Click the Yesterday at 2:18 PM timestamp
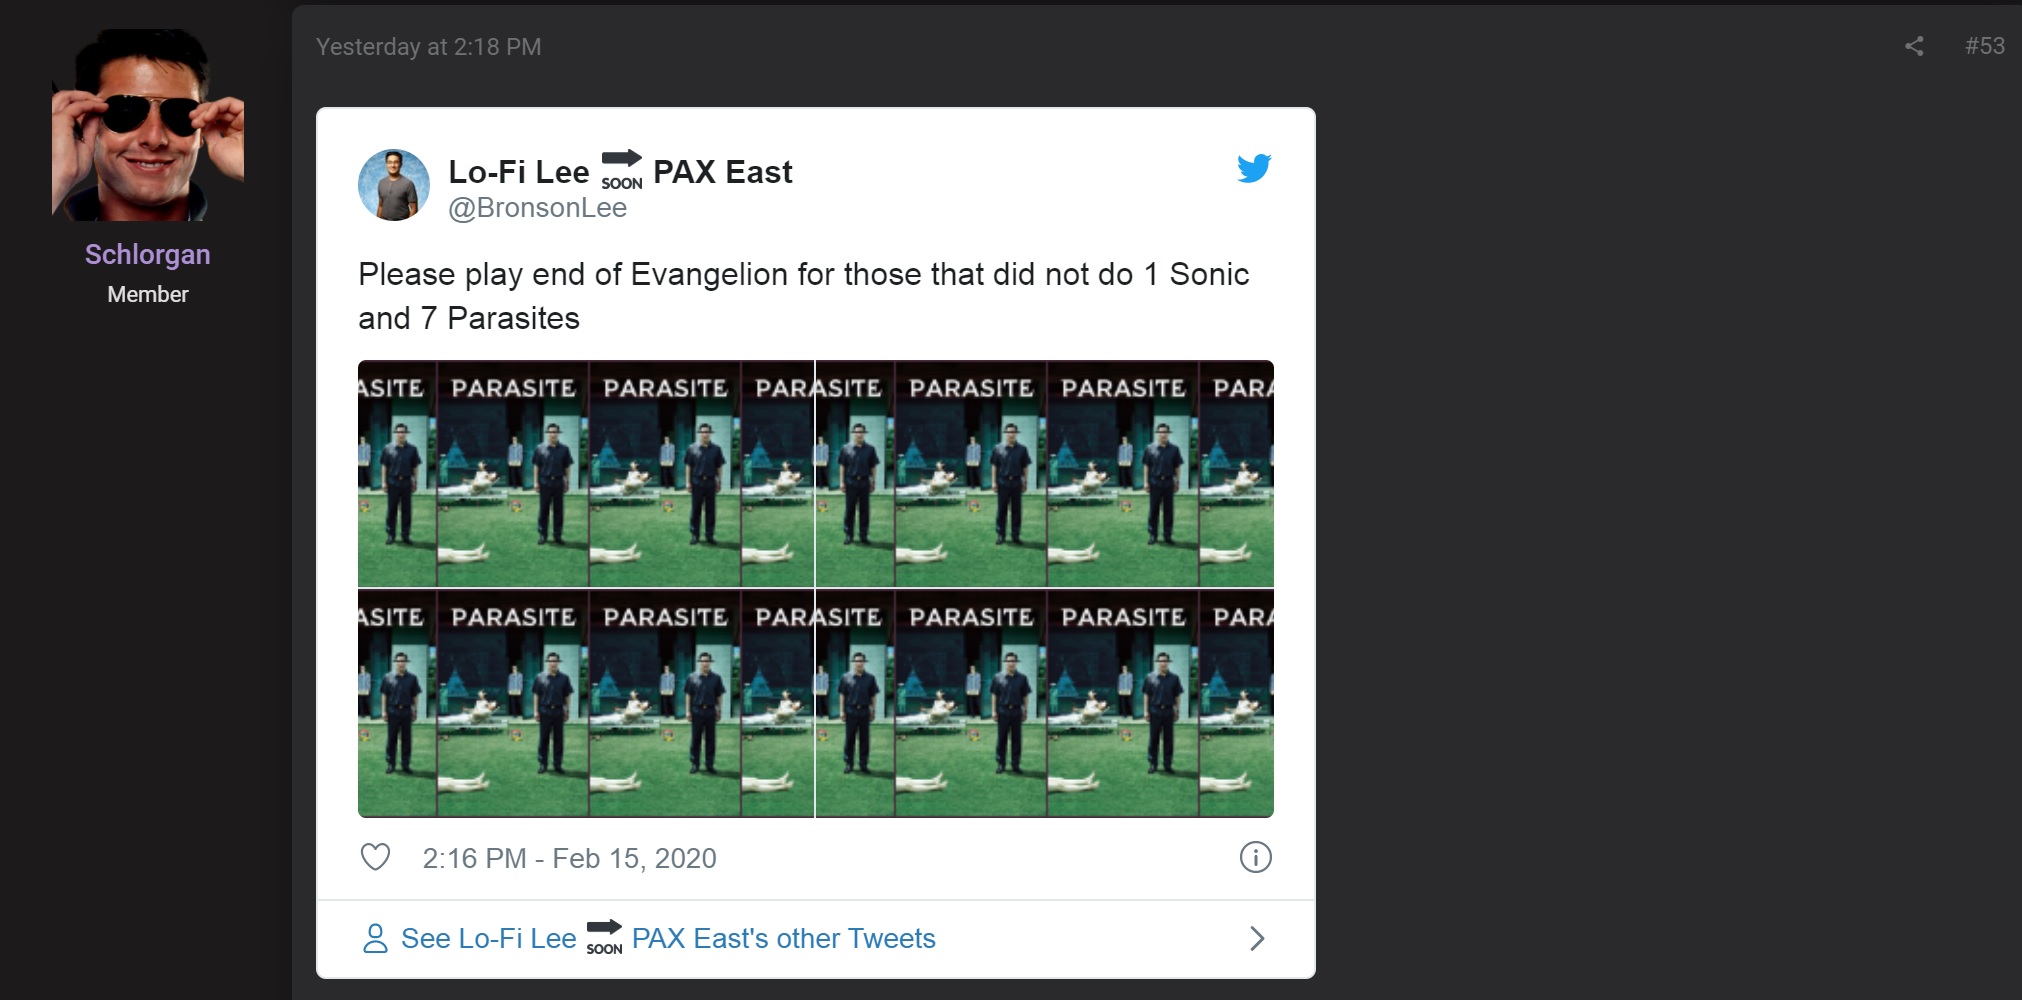Screen dimensions: 2022x1000 (429, 47)
